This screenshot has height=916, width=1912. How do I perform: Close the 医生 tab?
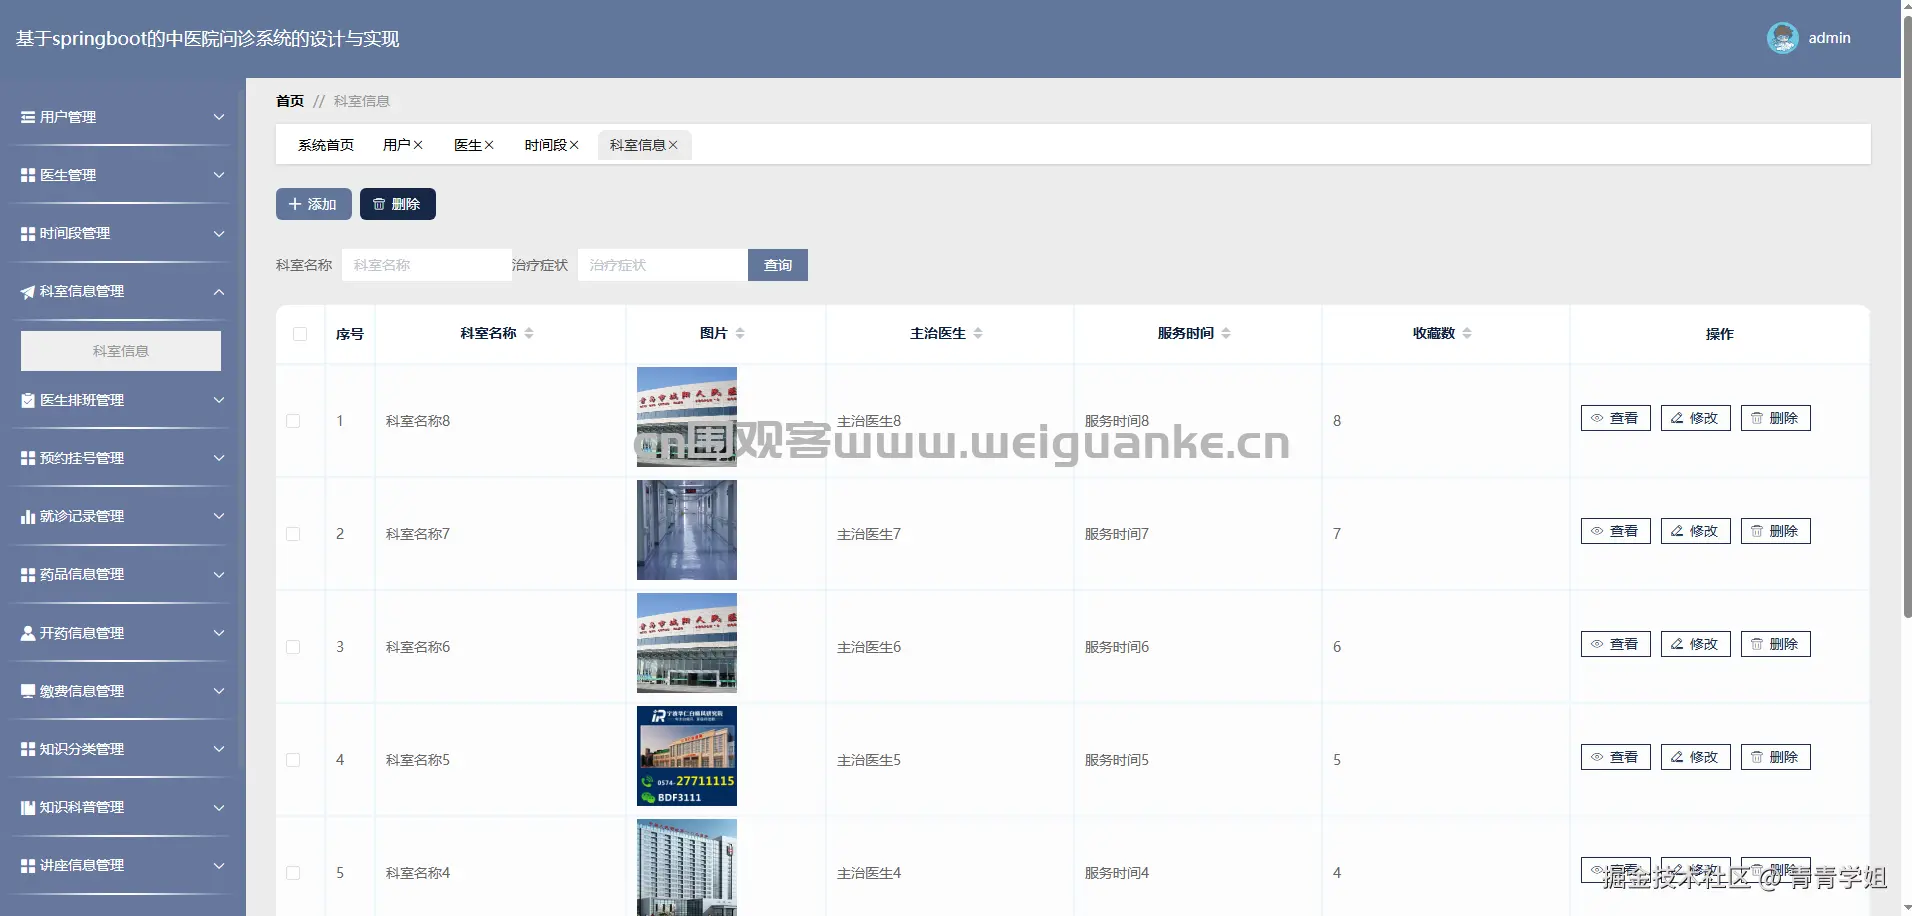(x=489, y=144)
